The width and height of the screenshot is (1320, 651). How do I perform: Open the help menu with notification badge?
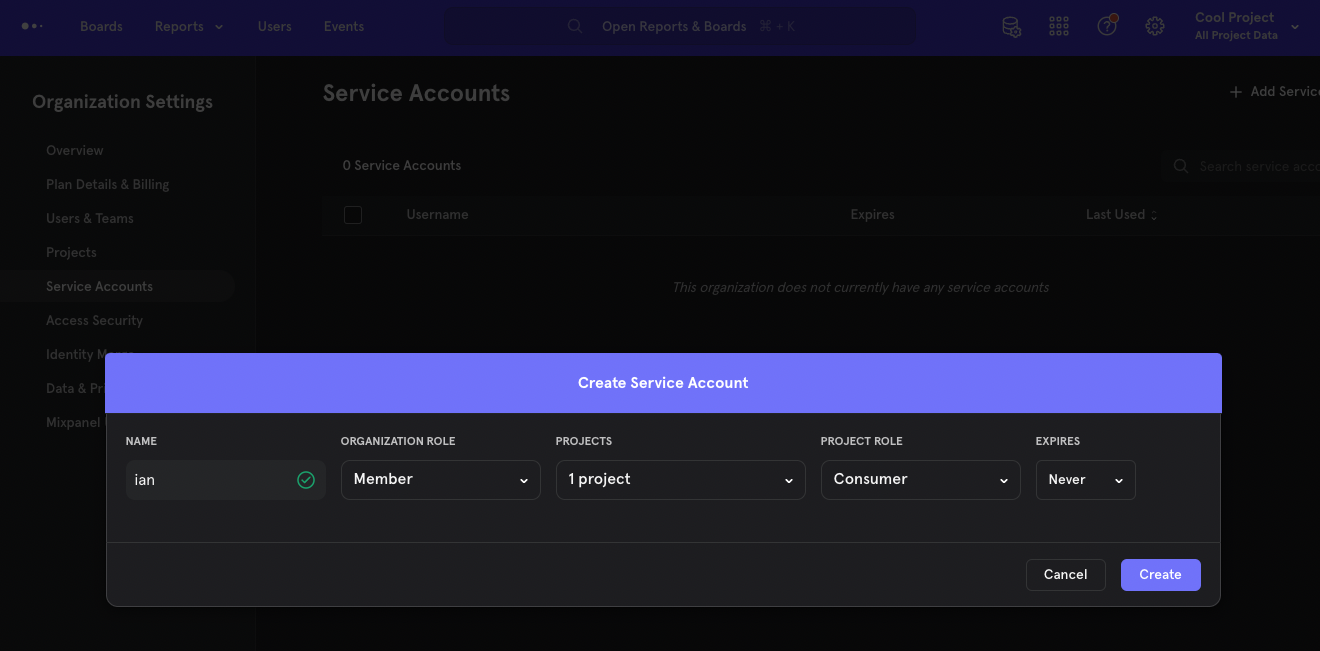(x=1106, y=26)
